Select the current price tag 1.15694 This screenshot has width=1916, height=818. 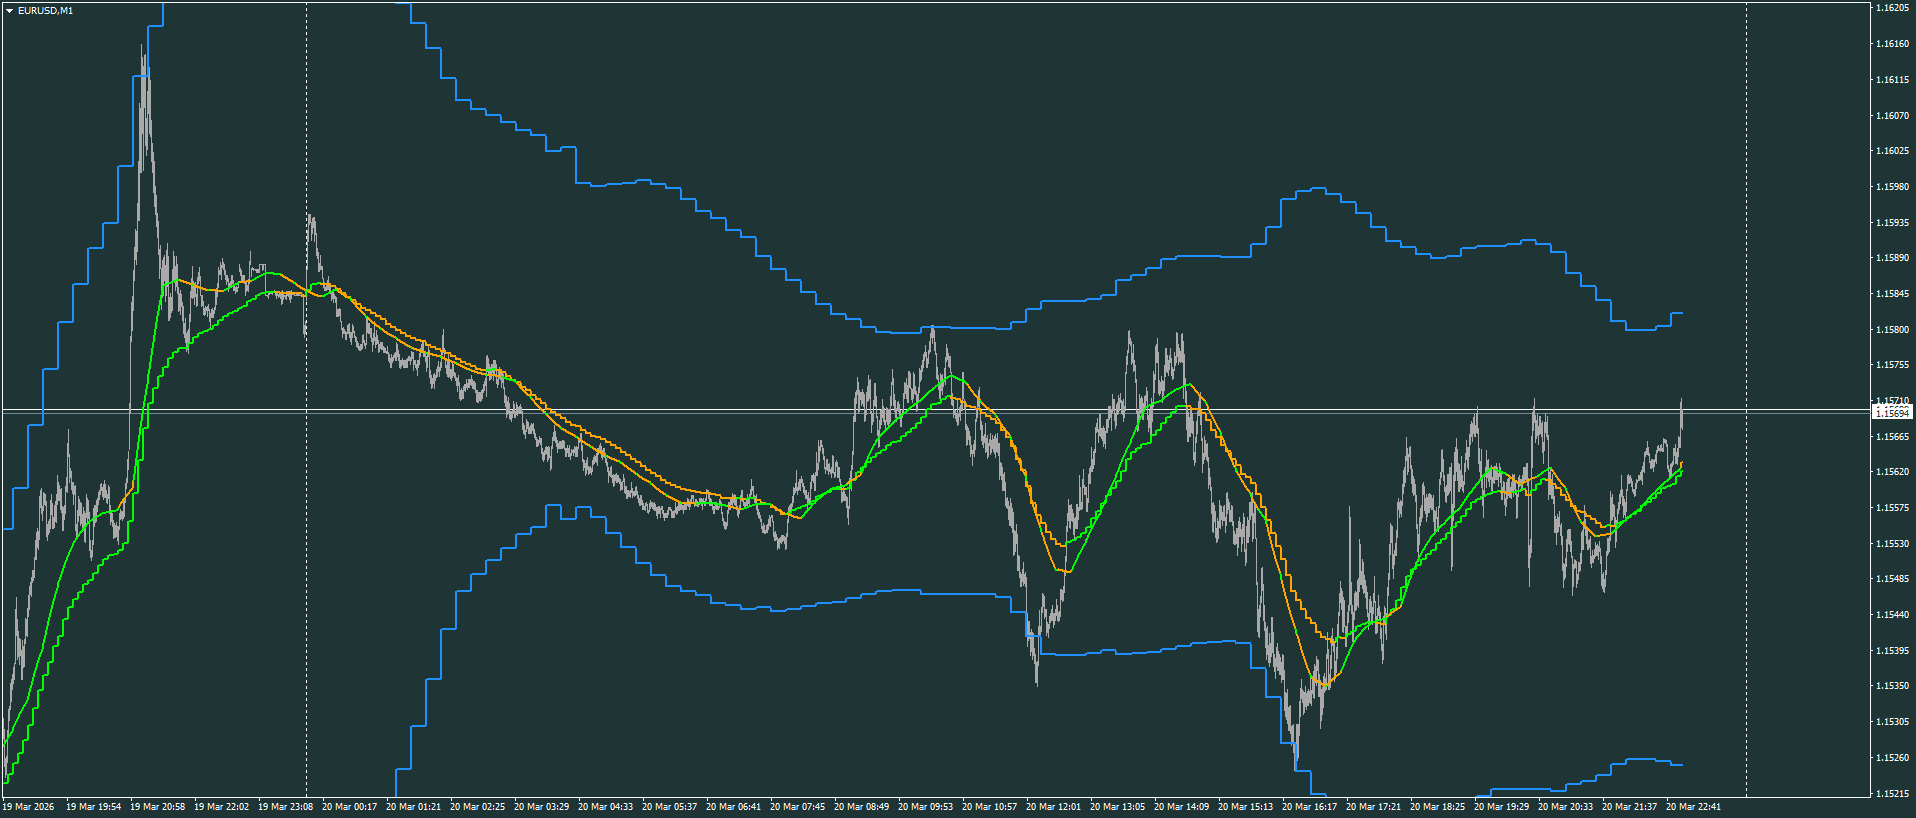(x=1892, y=412)
